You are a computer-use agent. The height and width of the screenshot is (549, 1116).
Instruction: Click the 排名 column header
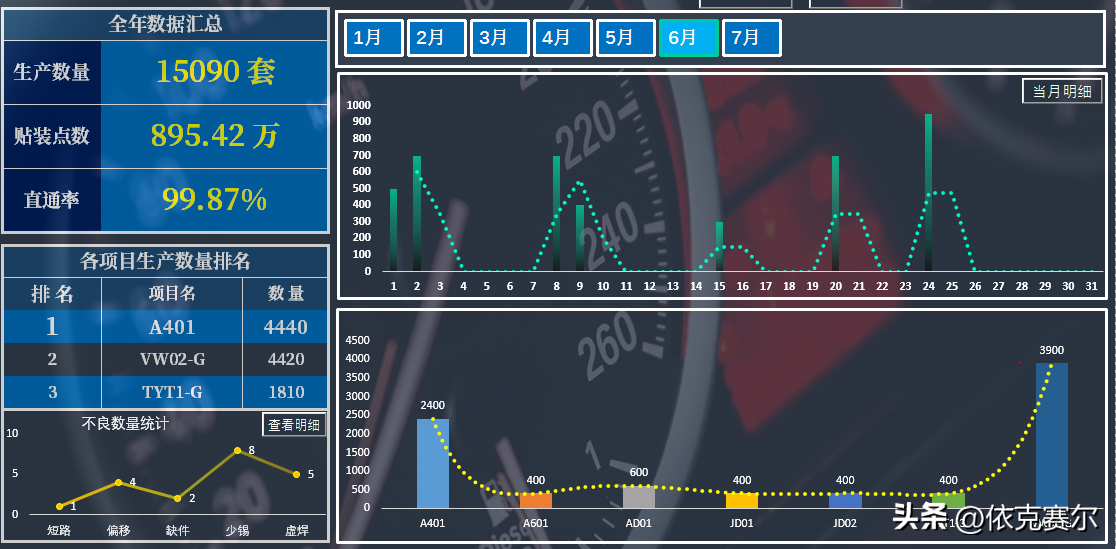[x=53, y=293]
